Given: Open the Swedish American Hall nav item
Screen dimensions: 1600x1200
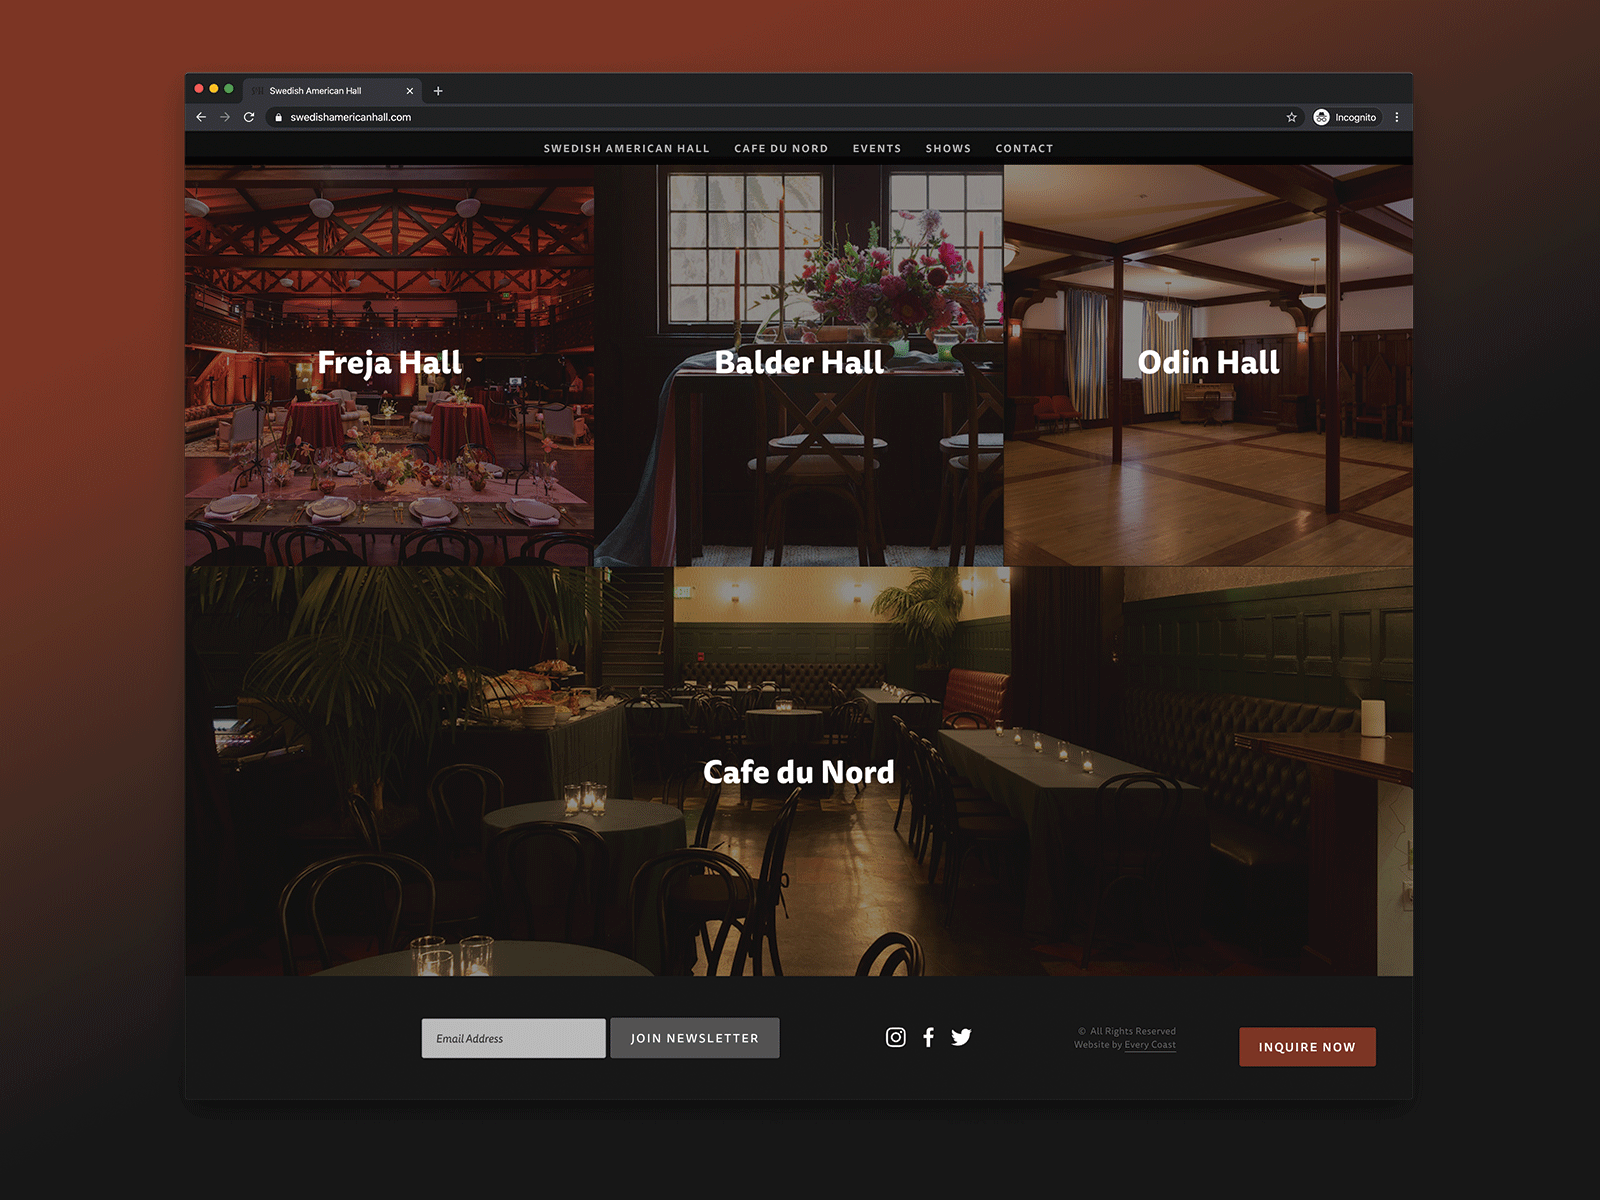Looking at the screenshot, I should (x=627, y=149).
